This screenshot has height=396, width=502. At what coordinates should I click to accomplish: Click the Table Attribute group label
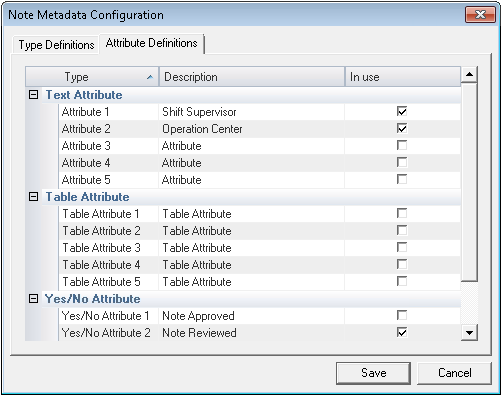click(87, 197)
